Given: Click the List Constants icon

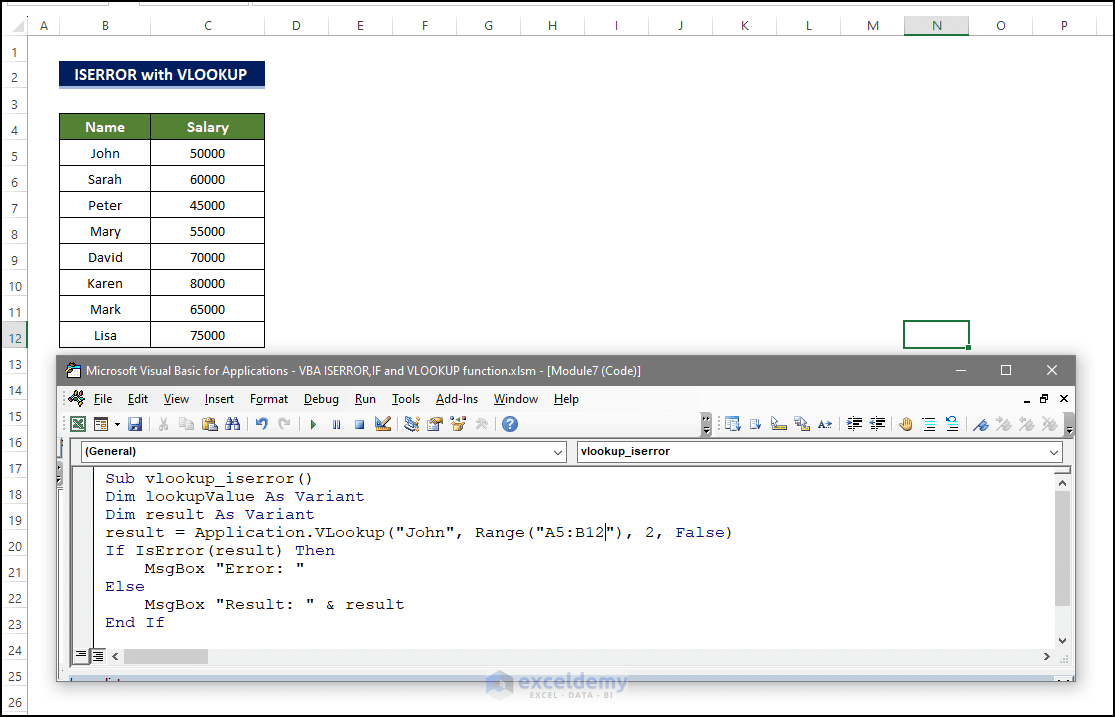Looking at the screenshot, I should [755, 425].
